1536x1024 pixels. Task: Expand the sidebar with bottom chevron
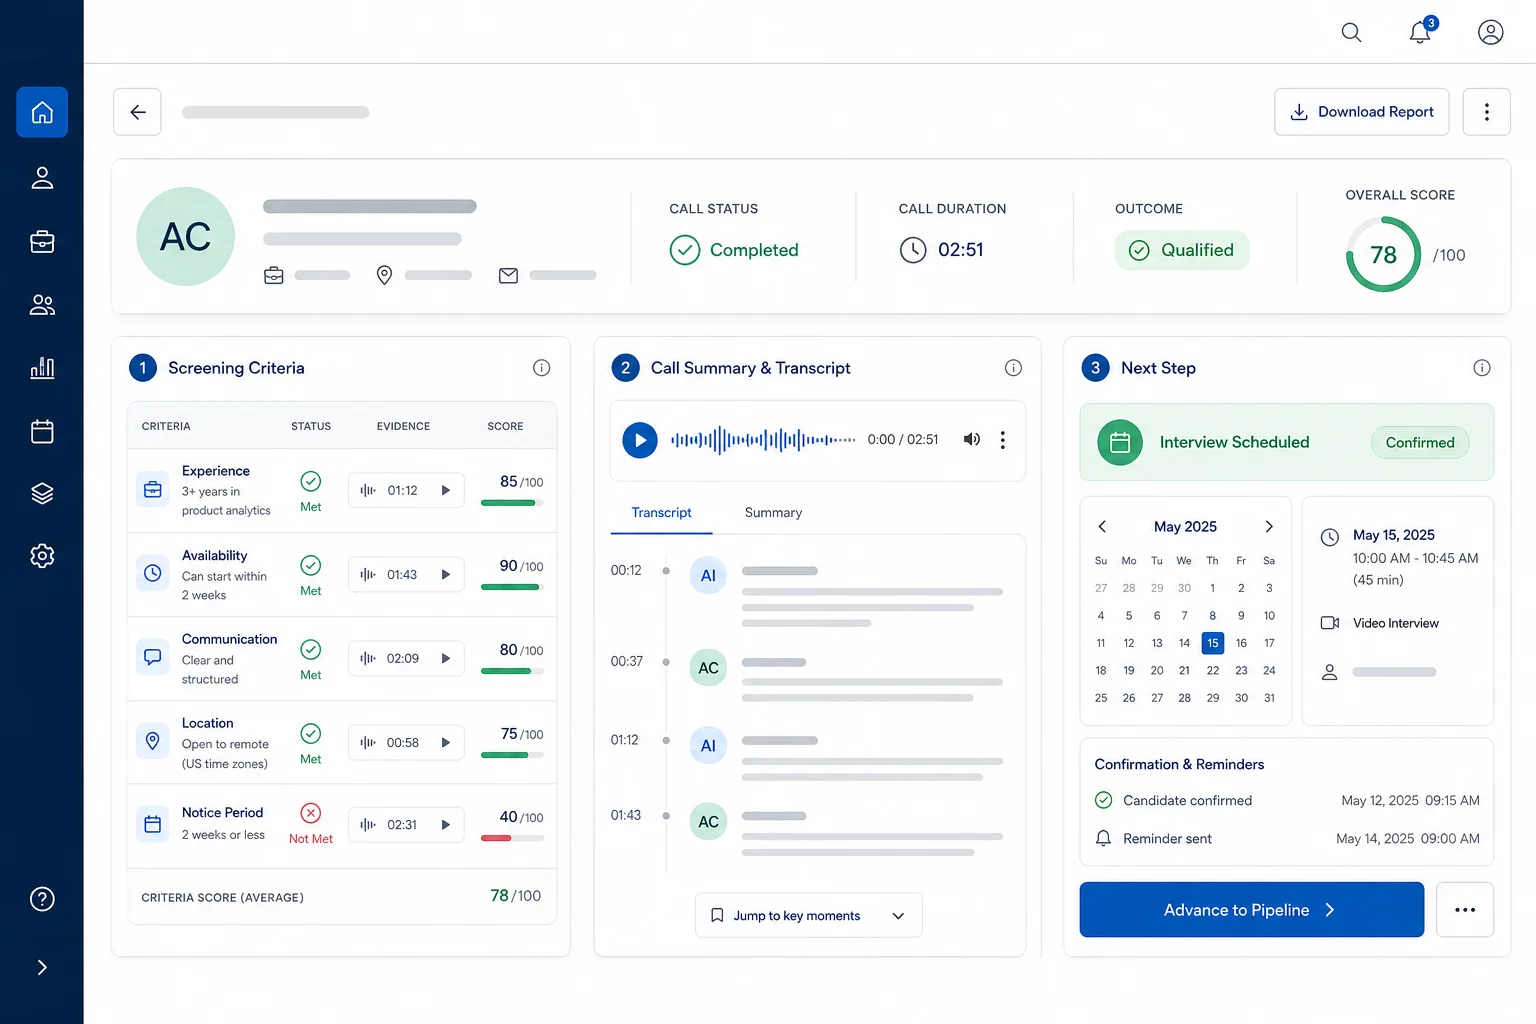[42, 967]
